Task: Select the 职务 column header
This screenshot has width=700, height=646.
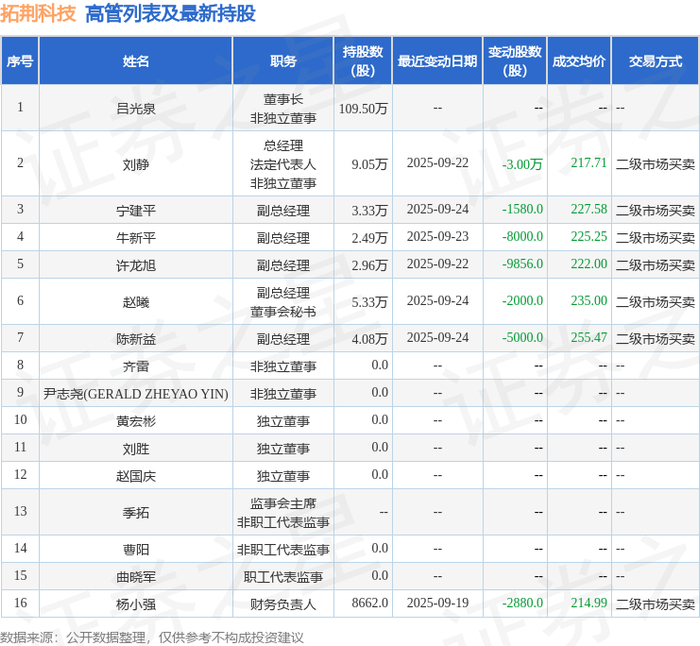Action: (x=283, y=61)
